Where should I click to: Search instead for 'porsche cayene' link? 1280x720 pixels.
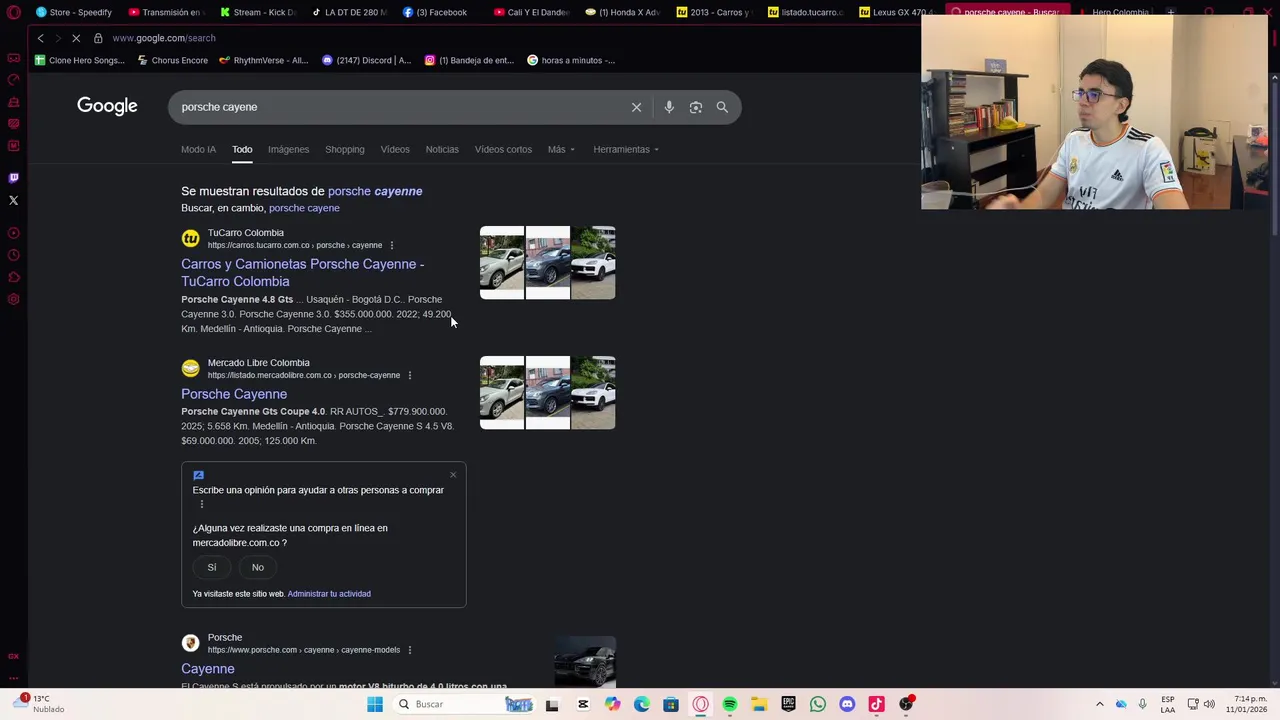(x=304, y=208)
